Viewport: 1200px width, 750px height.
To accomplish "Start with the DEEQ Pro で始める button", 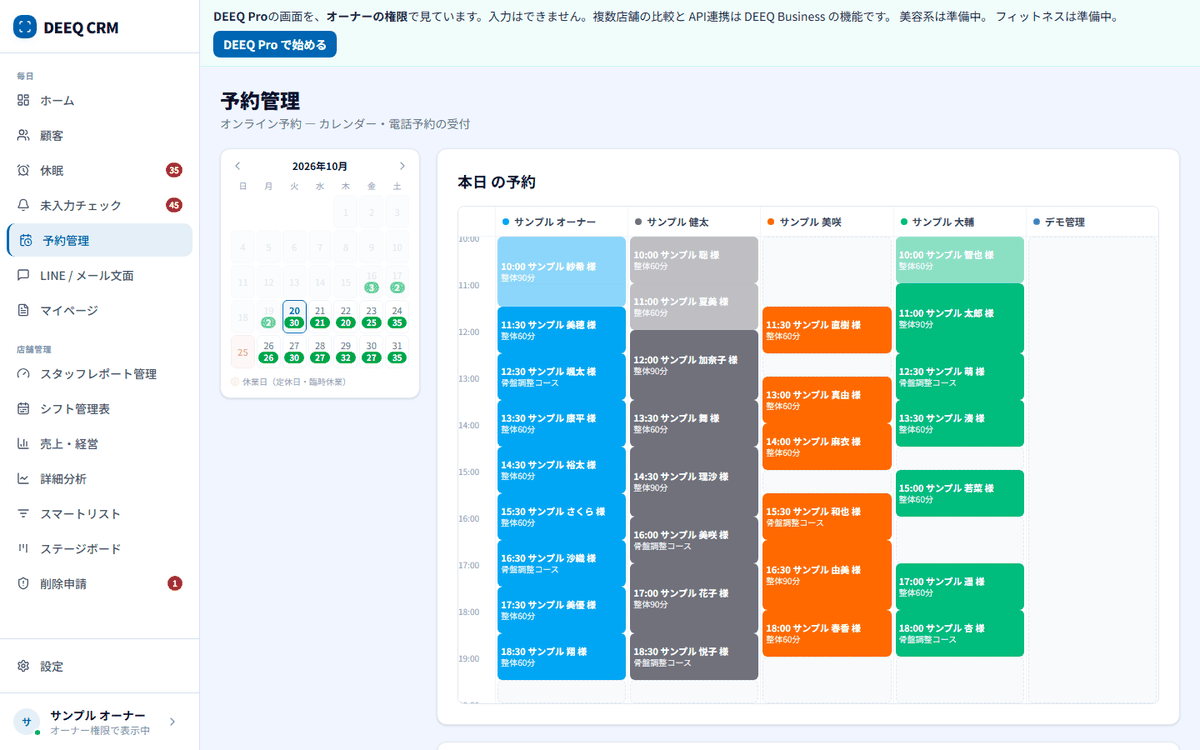I will (275, 44).
